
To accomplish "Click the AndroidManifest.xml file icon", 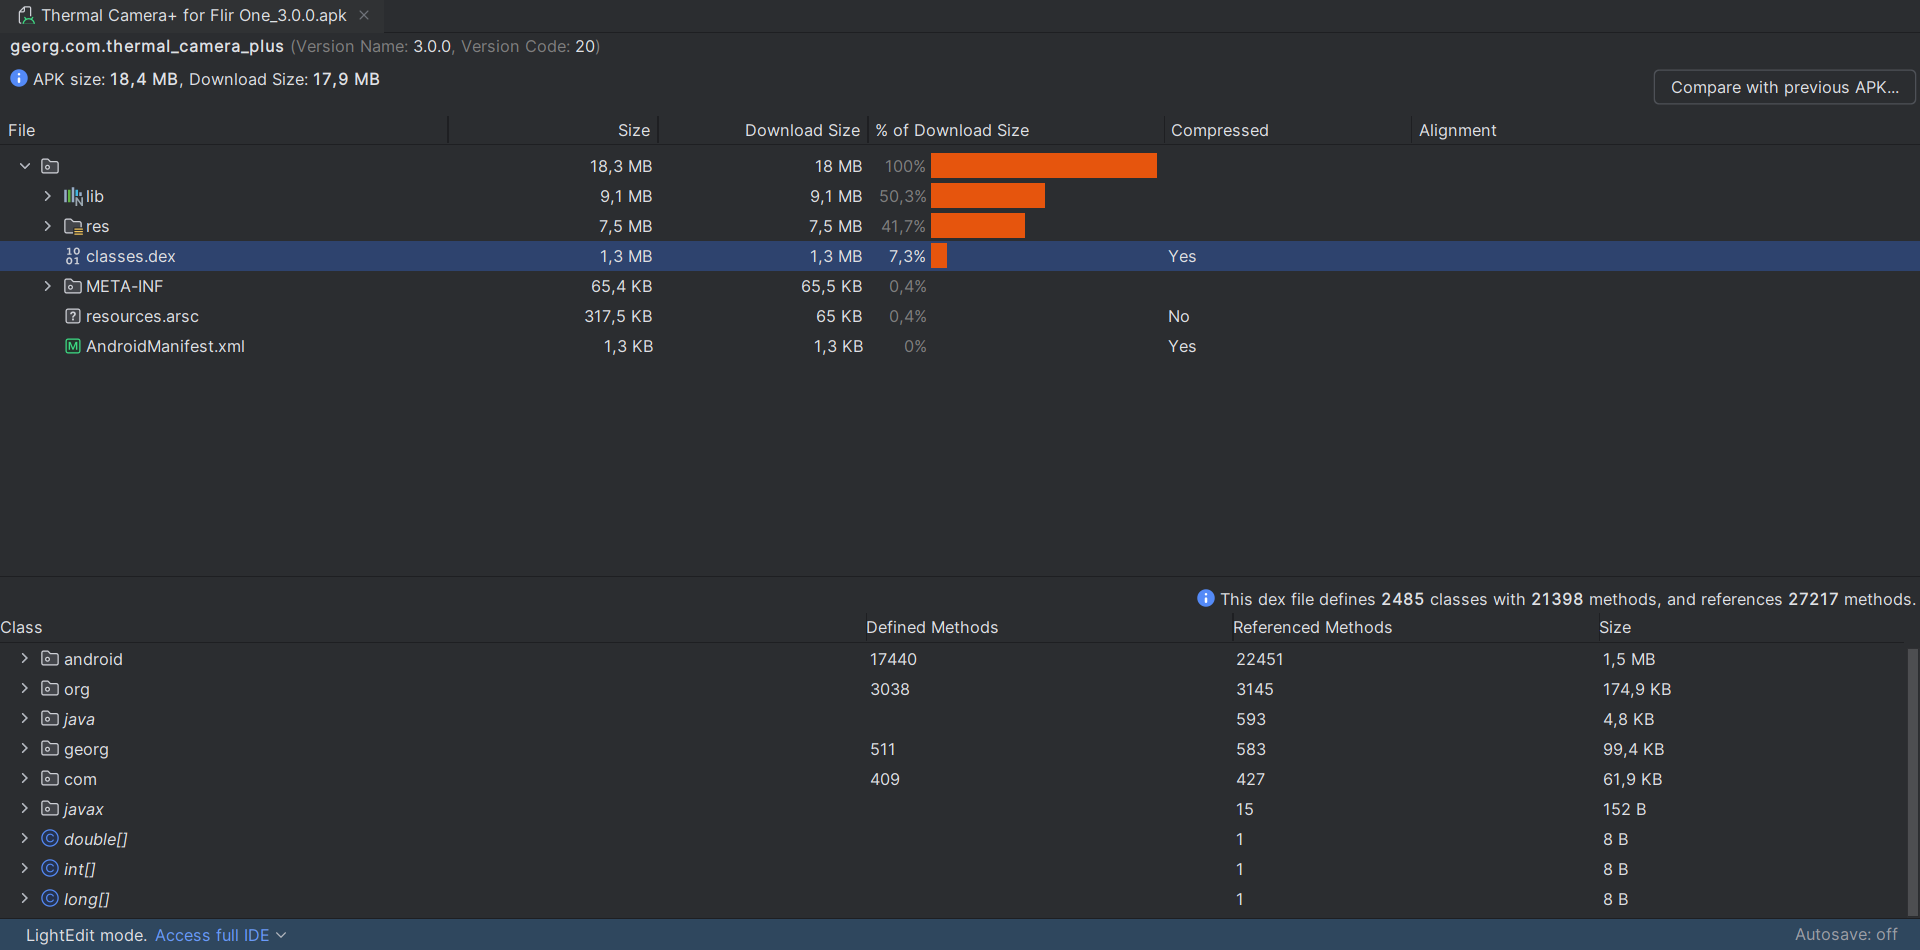I will [x=72, y=346].
